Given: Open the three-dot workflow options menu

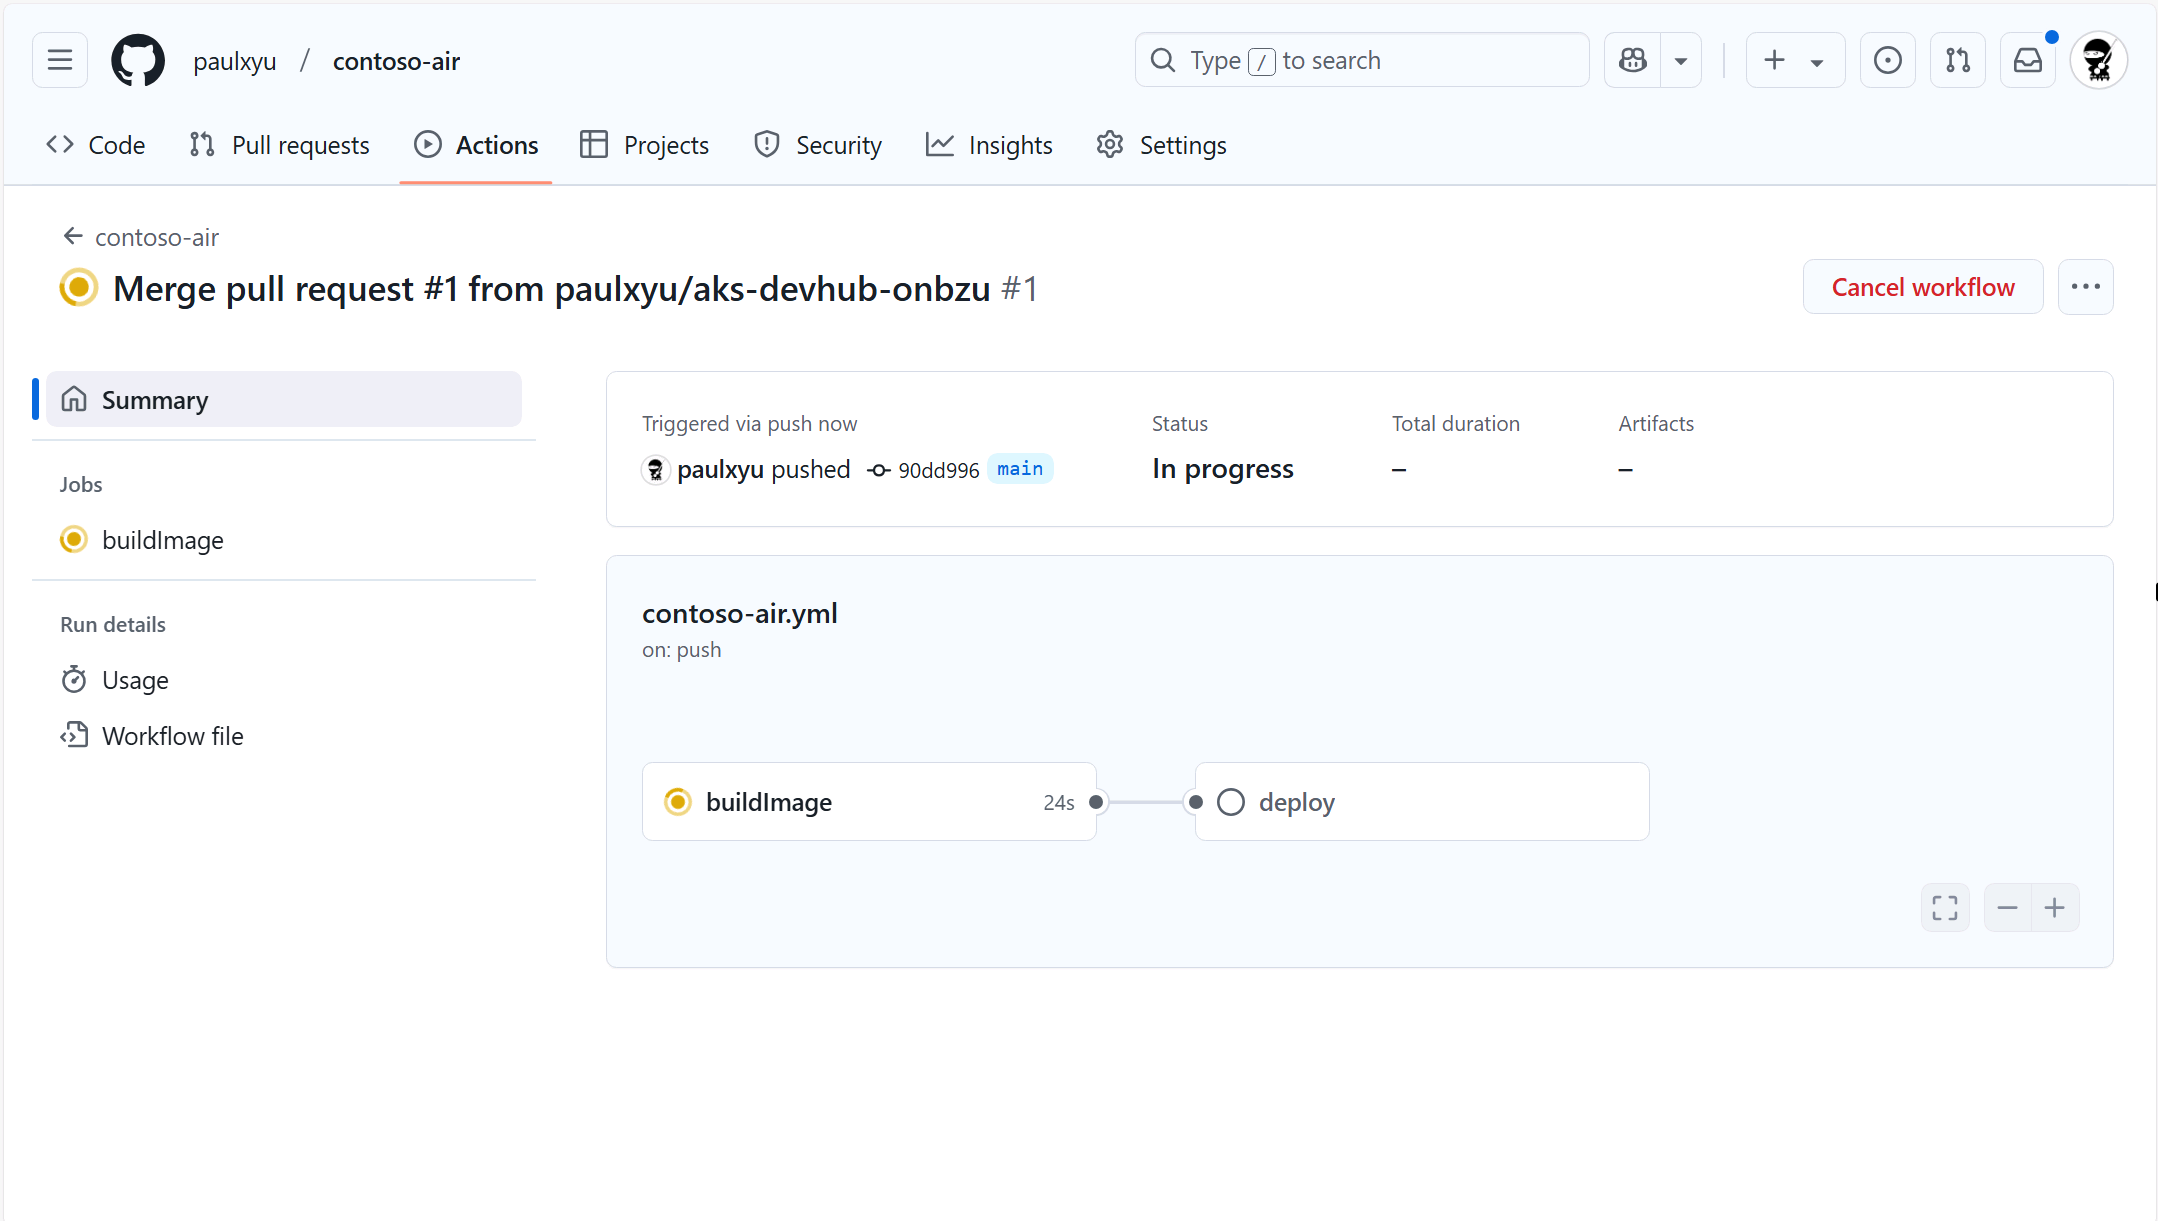Looking at the screenshot, I should point(2086,287).
